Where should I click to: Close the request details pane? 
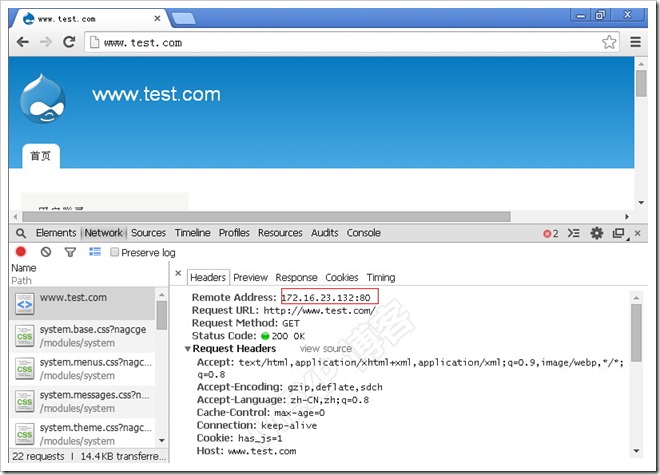click(178, 273)
